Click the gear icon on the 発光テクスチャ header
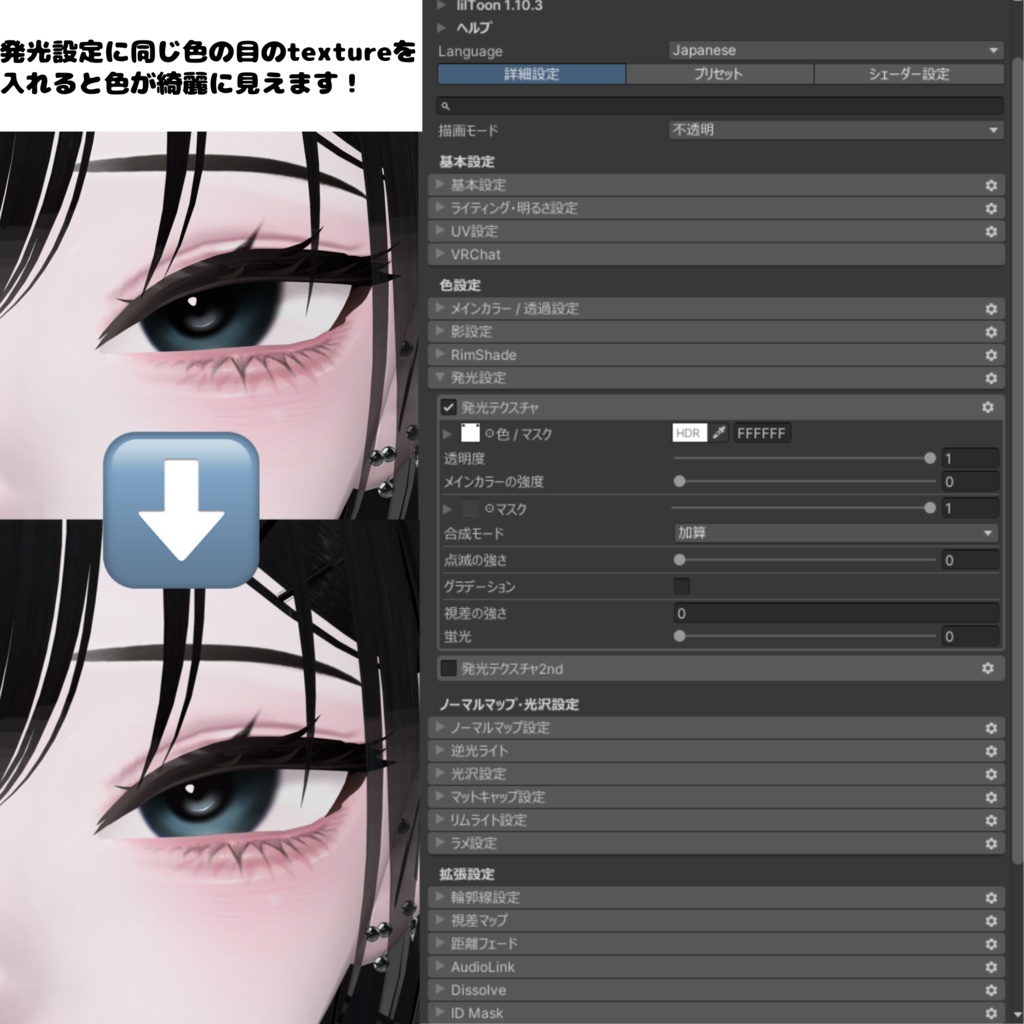Screen dimensions: 1024x1024 (987, 406)
